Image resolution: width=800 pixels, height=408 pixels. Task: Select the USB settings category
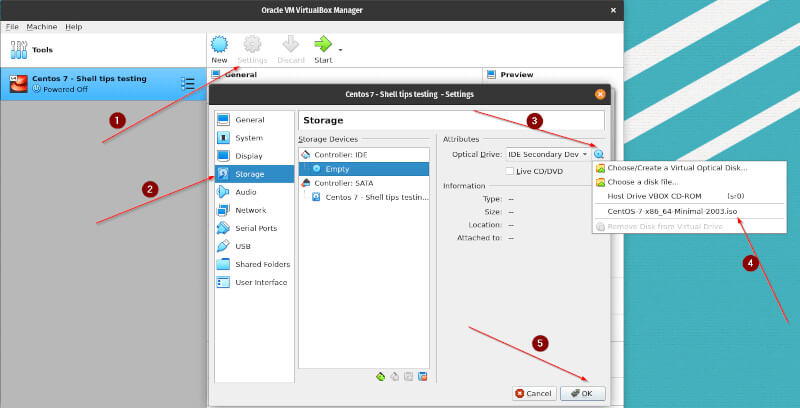click(254, 246)
